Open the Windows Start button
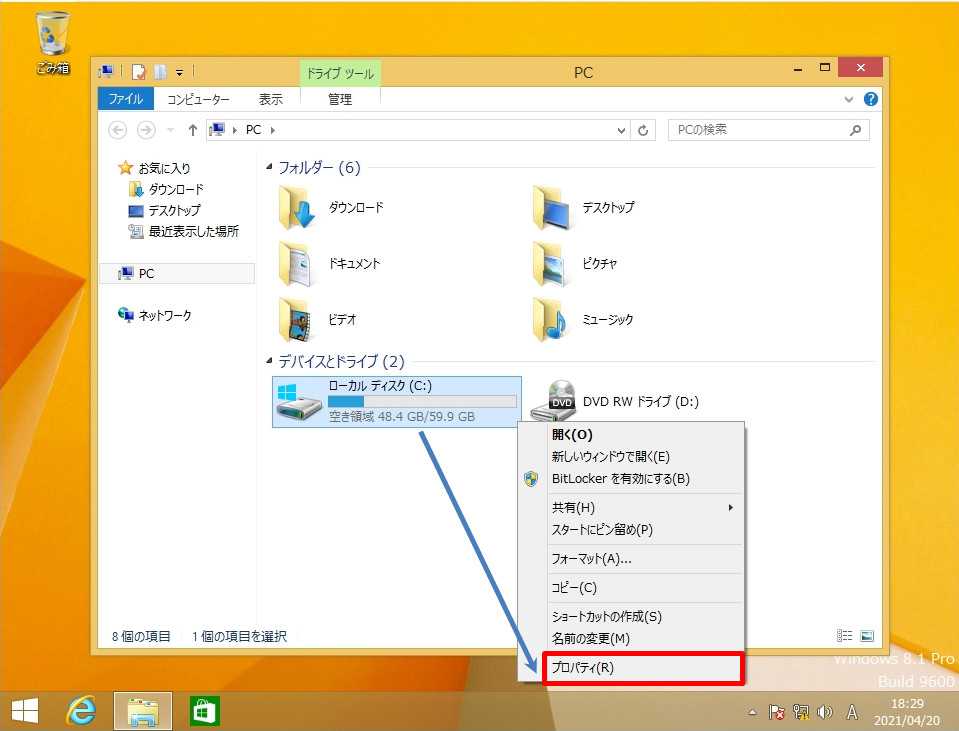This screenshot has width=959, height=731. pyautogui.click(x=24, y=711)
